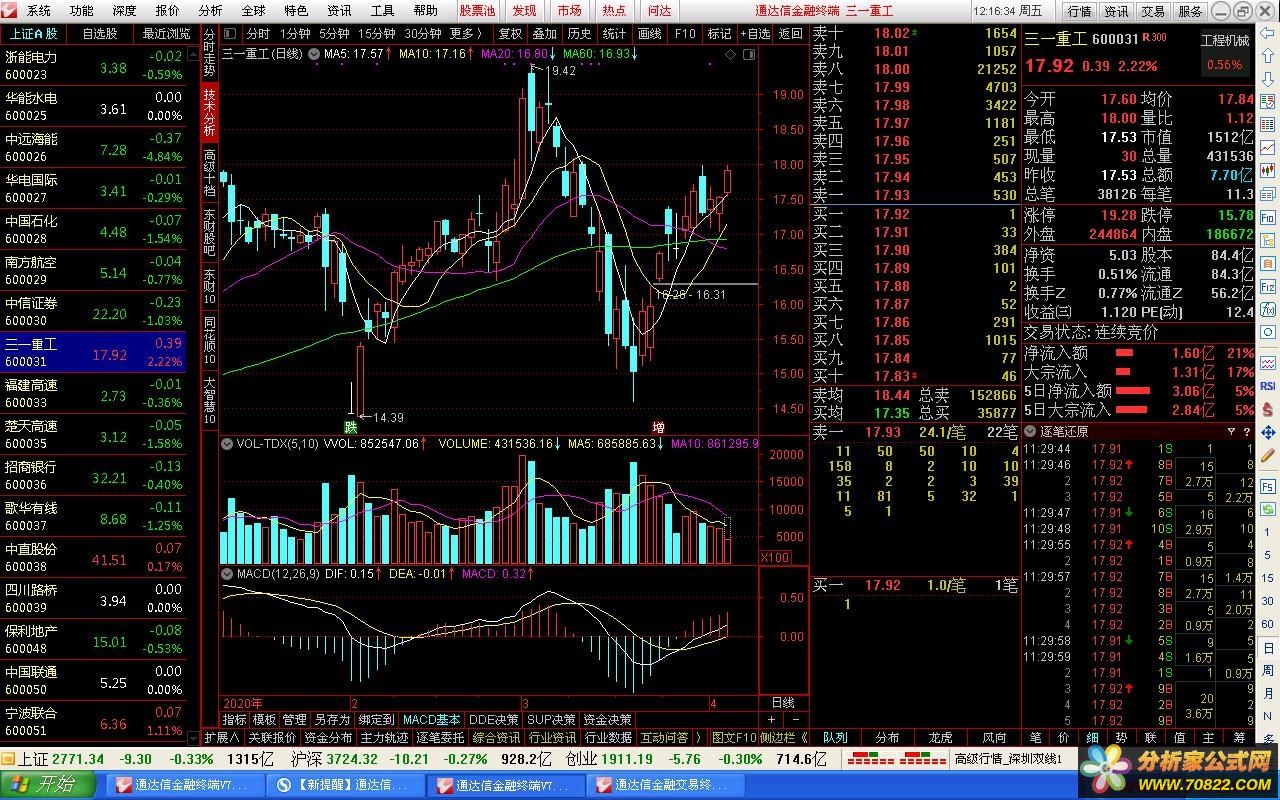Select 中信证券 600030 in the stock list
The height and width of the screenshot is (800, 1280).
pos(93,312)
